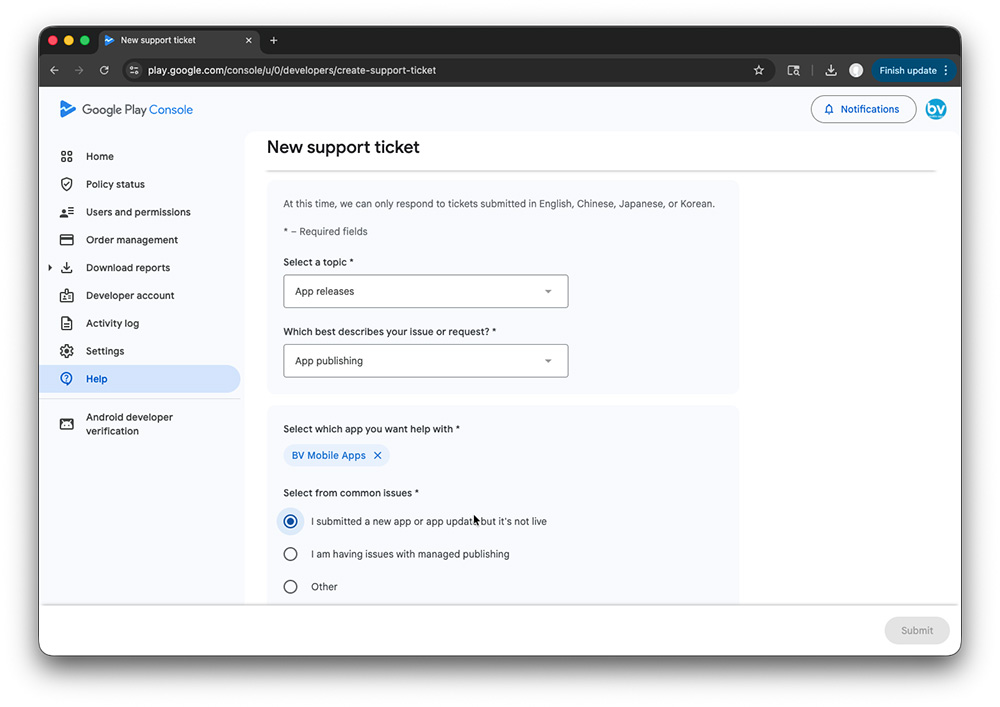Bookmark this page with the star icon
Image resolution: width=1000 pixels, height=707 pixels.
758,70
